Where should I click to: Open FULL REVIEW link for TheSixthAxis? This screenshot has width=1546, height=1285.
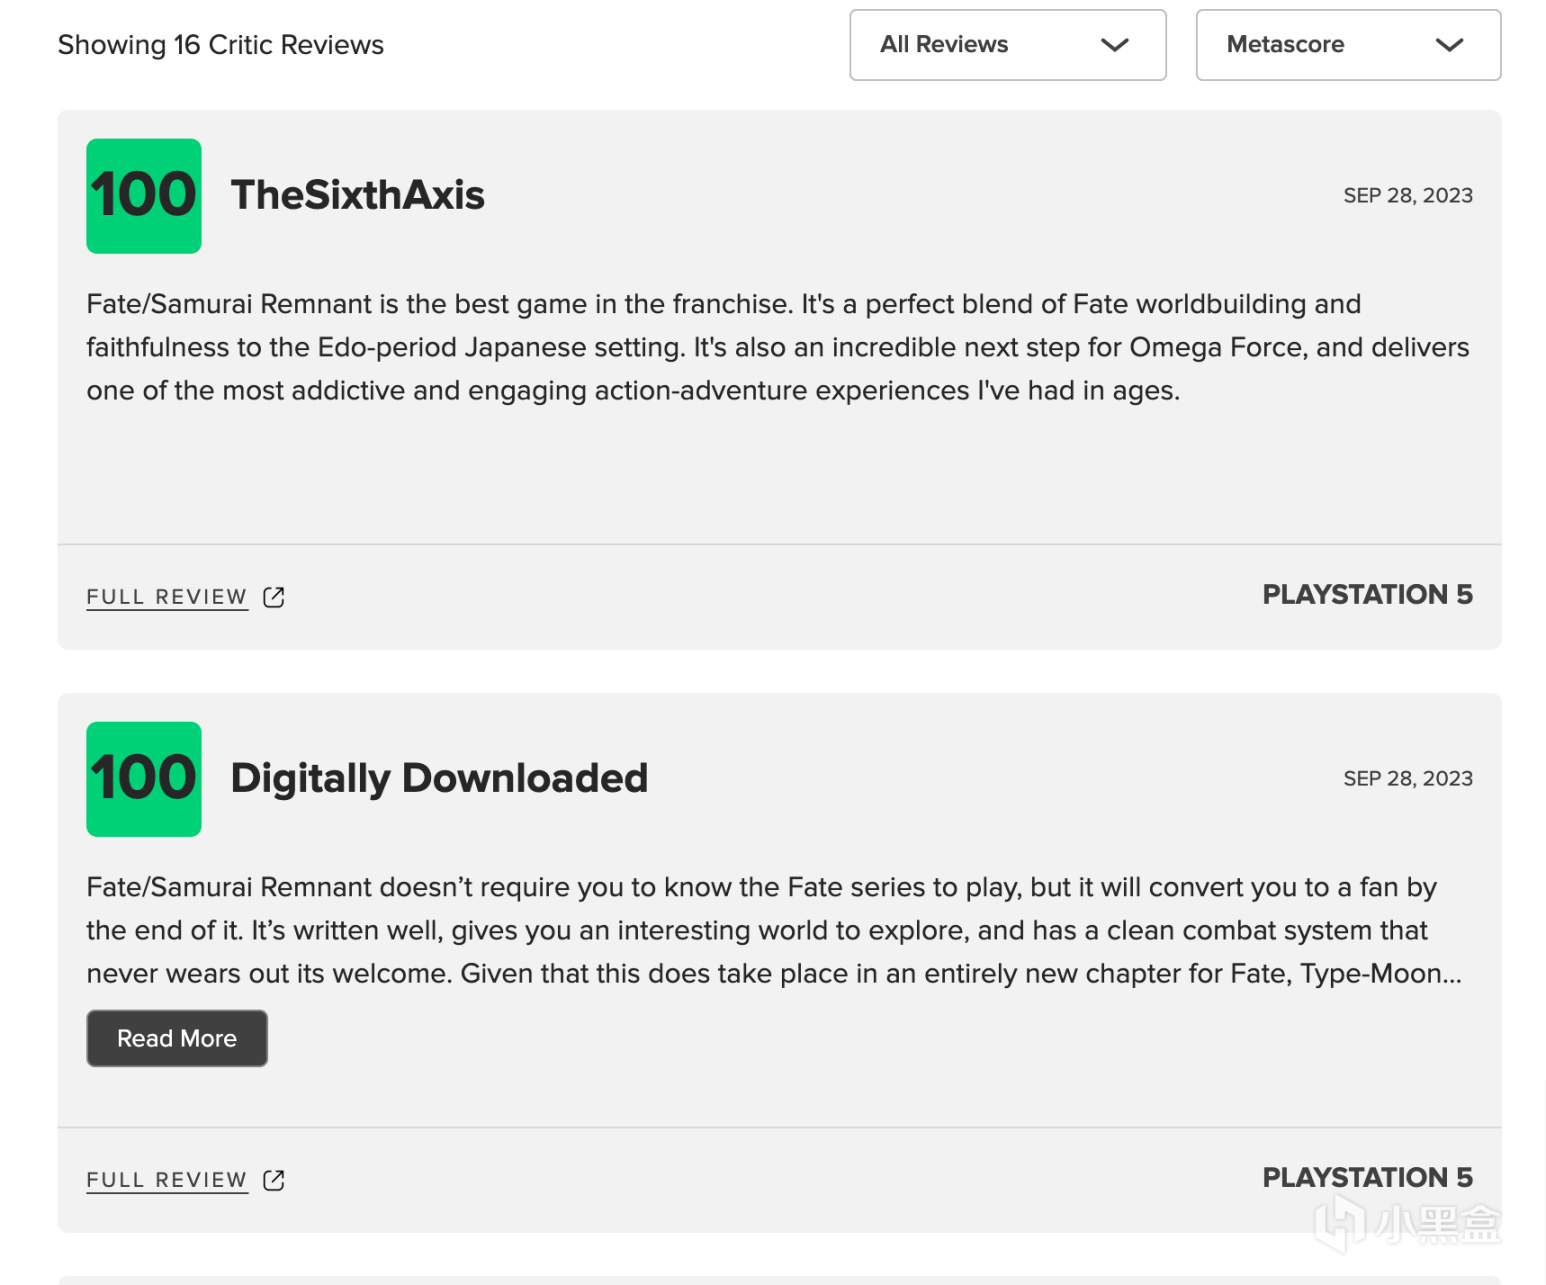tap(167, 597)
